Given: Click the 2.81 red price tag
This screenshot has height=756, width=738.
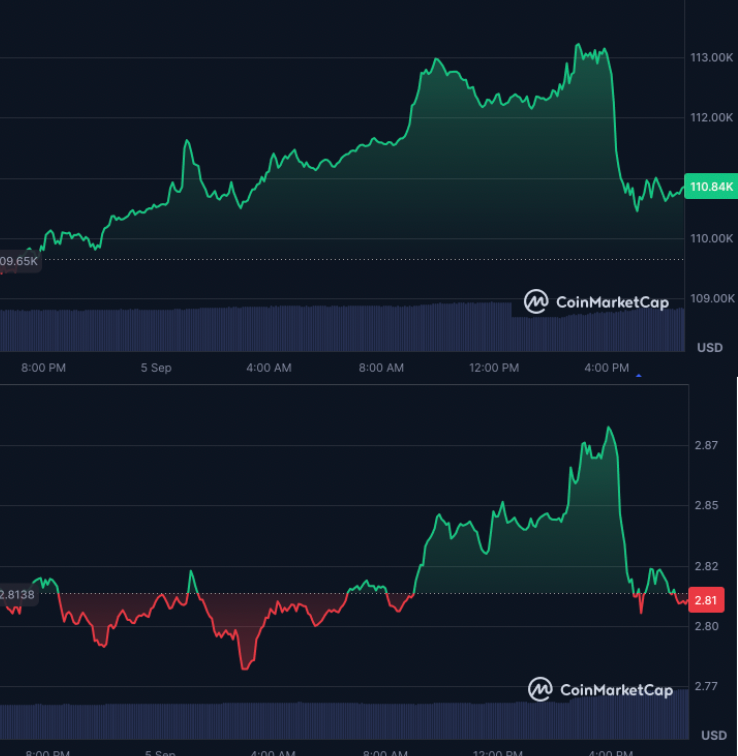Looking at the screenshot, I should [x=706, y=600].
